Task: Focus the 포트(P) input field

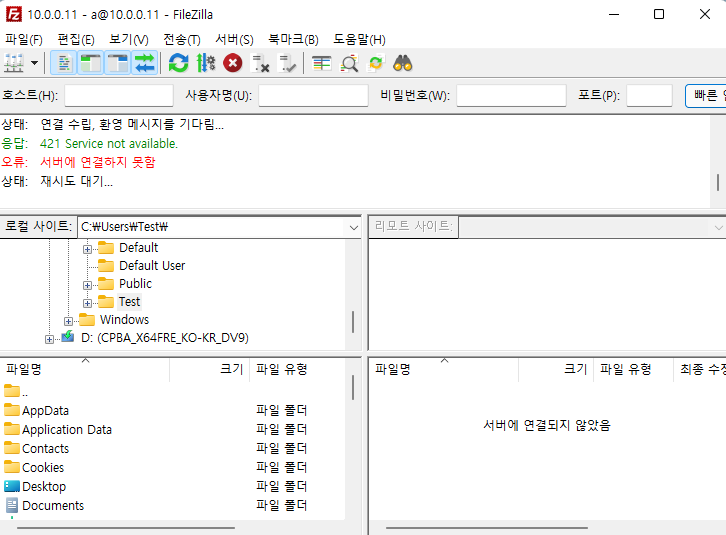Action: coord(649,95)
